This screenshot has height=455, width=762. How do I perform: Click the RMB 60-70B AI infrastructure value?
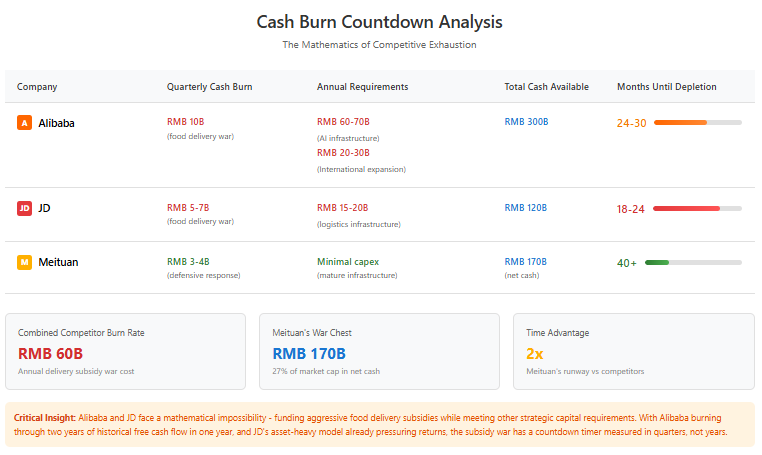tap(343, 122)
